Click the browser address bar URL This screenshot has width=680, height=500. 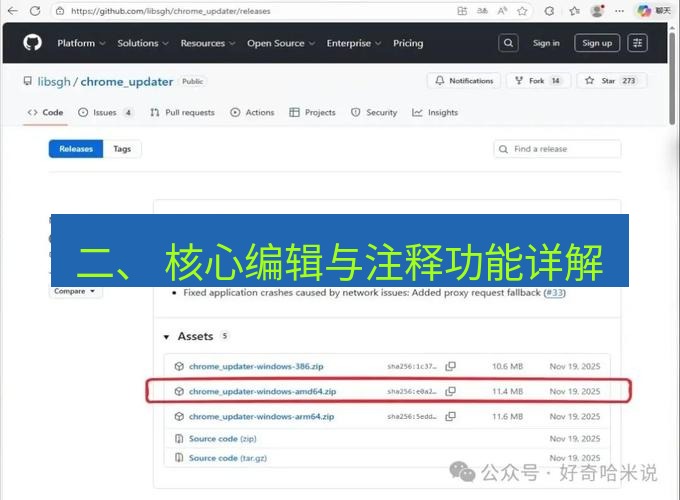[171, 11]
